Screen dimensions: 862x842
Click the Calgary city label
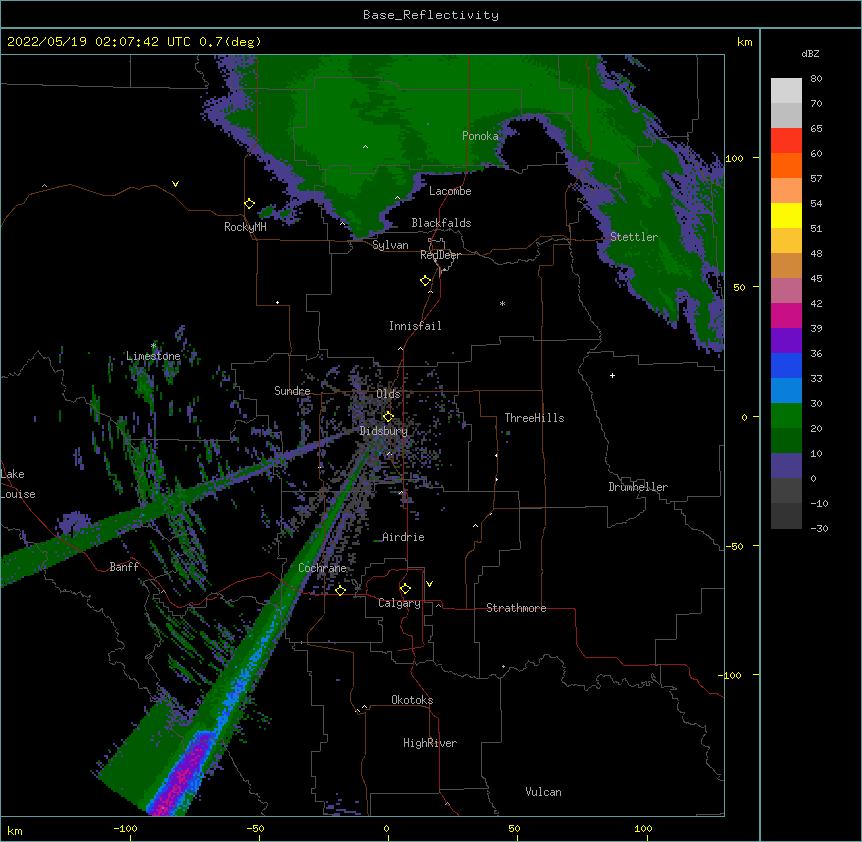[399, 603]
